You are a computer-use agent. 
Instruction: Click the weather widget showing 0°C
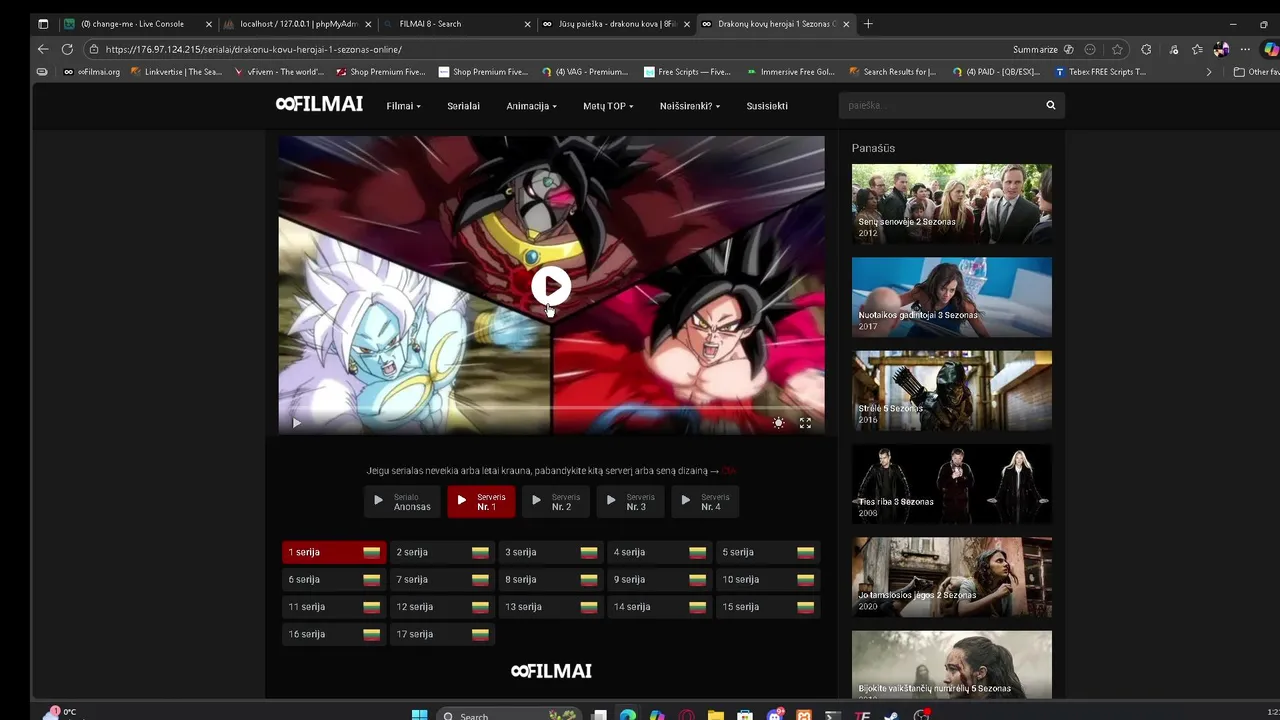point(60,712)
